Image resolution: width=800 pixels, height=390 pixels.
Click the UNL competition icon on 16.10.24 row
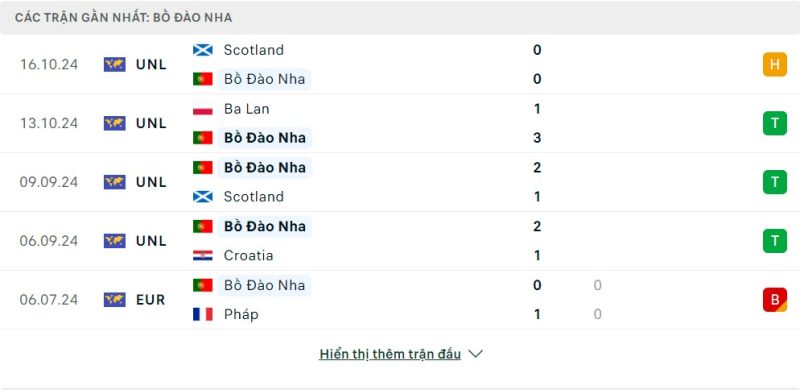pyautogui.click(x=114, y=64)
